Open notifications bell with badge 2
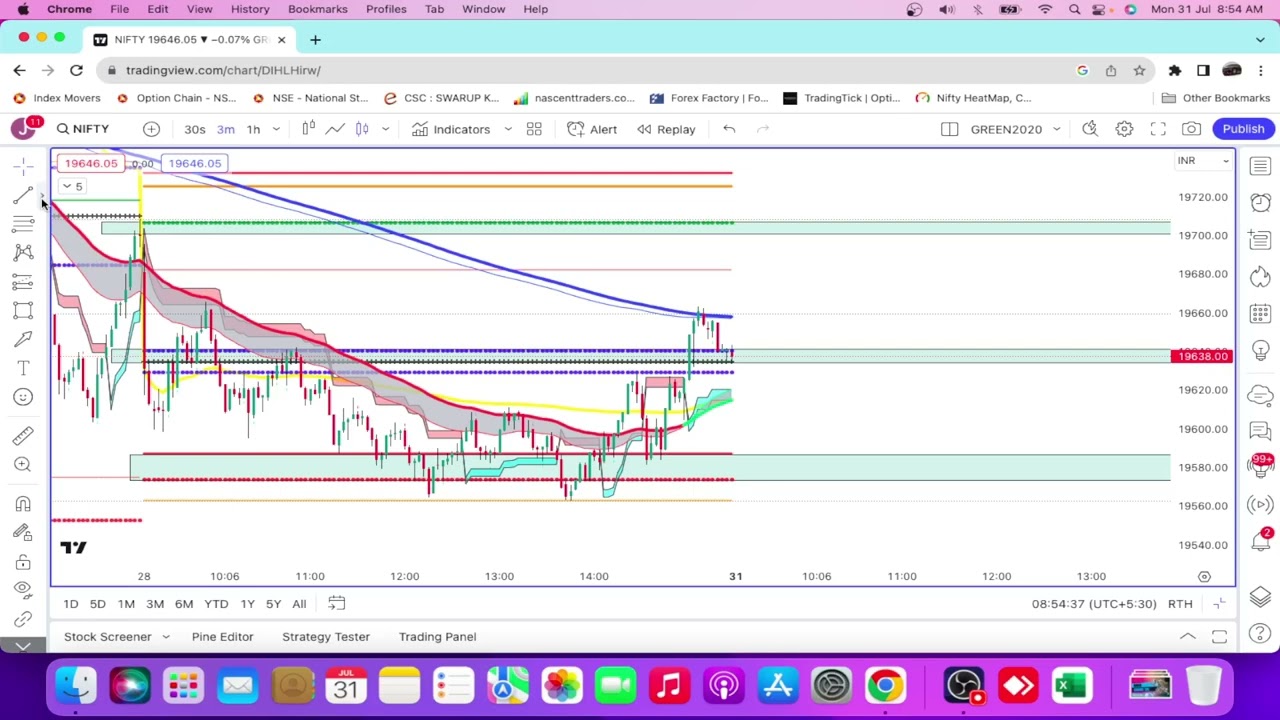The image size is (1280, 720). click(x=1260, y=541)
